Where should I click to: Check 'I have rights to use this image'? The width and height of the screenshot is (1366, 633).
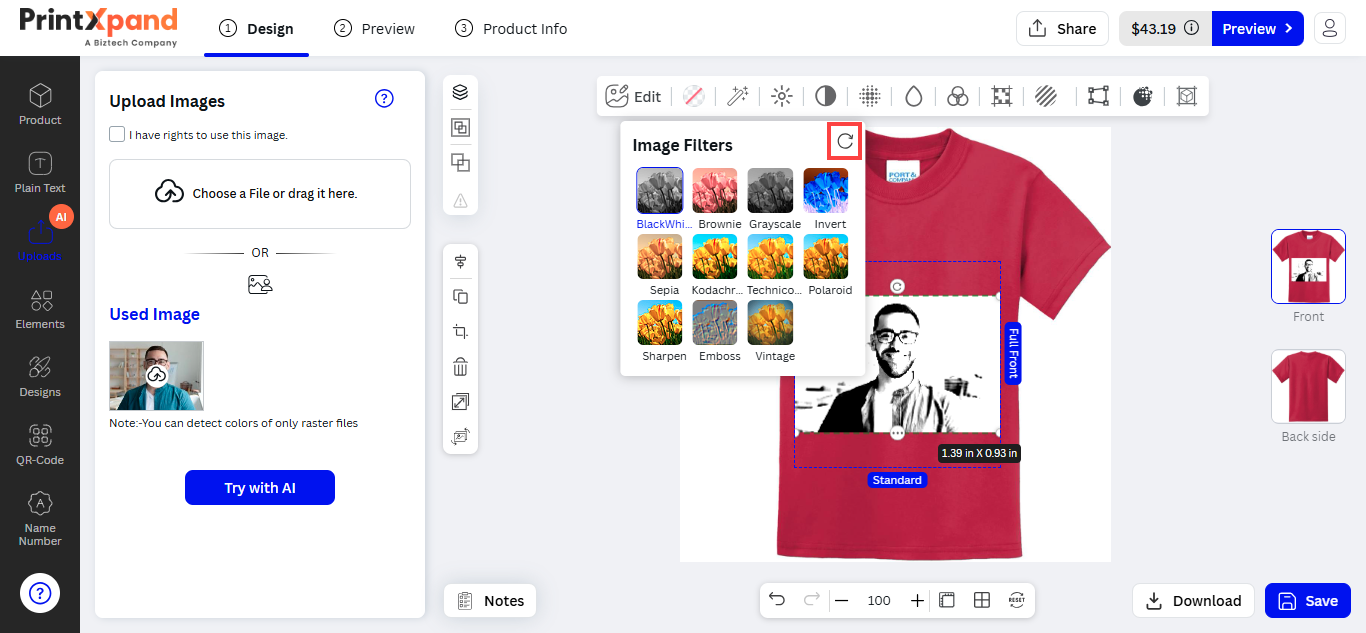[x=118, y=134]
